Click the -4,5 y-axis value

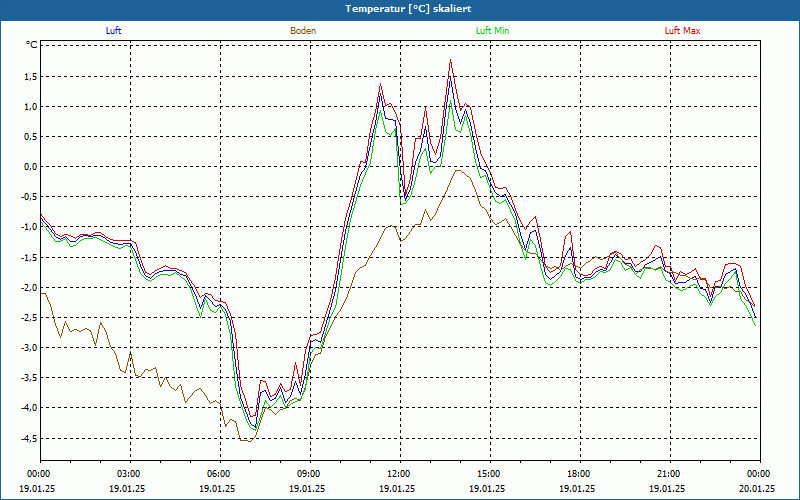29,438
